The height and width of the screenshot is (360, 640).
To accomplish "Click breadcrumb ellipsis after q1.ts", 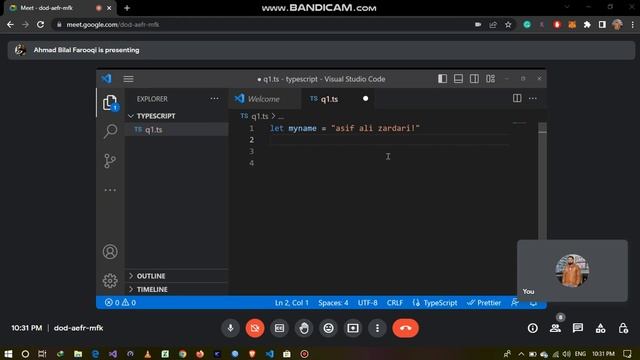I will tap(281, 117).
